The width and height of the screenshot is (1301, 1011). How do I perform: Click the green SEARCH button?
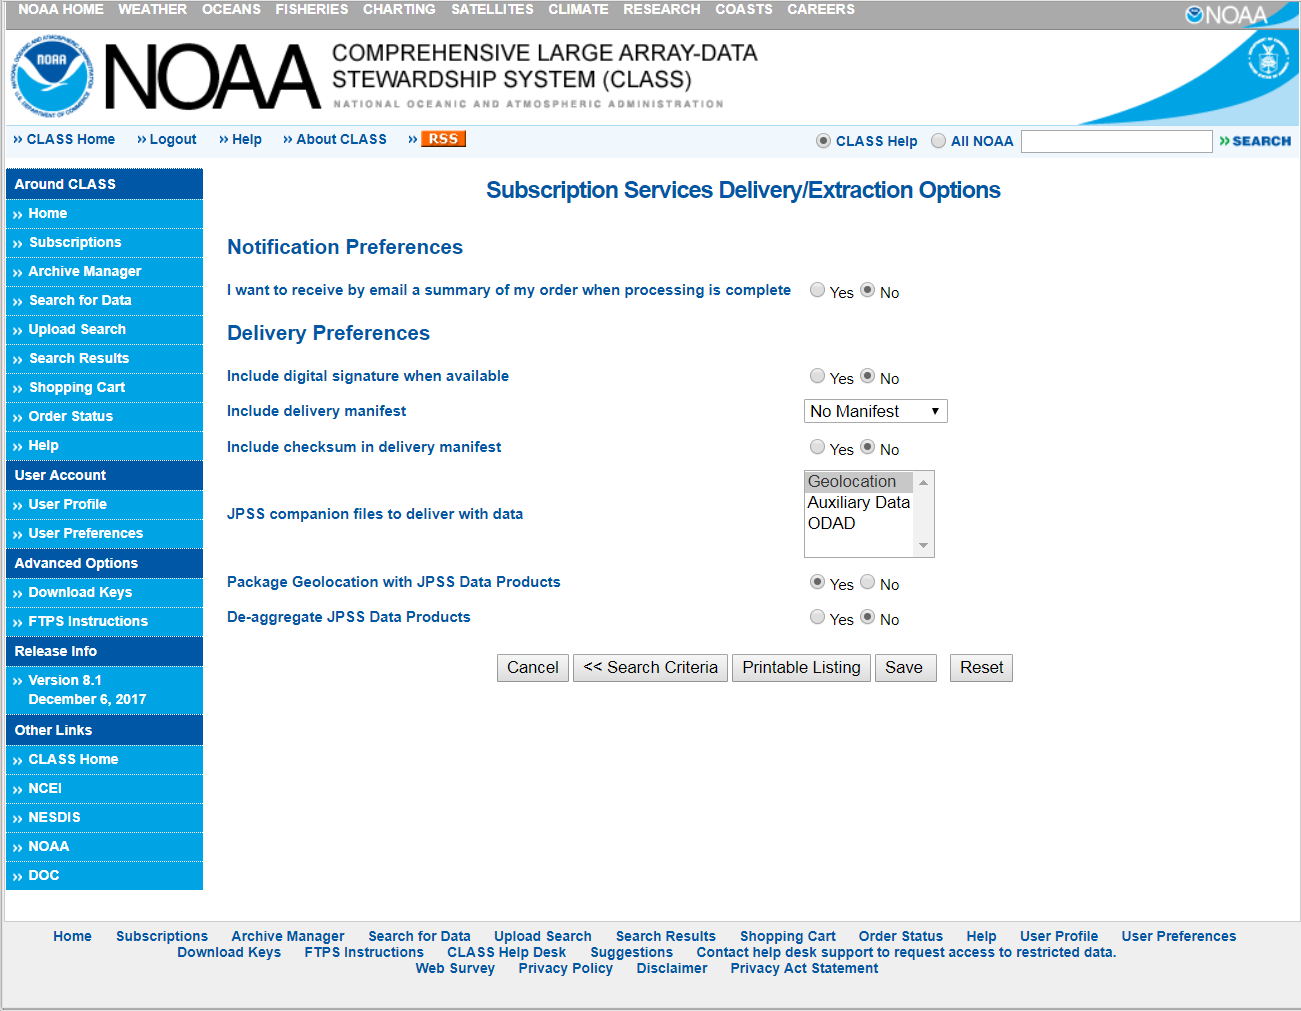[1255, 141]
